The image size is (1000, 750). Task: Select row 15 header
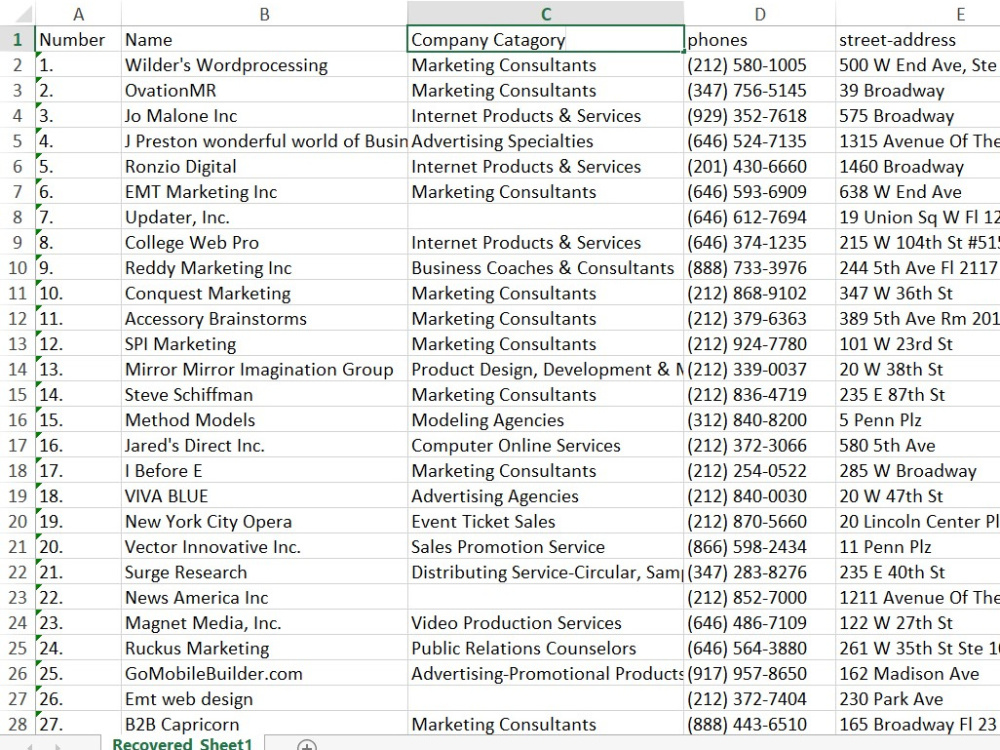pyautogui.click(x=17, y=394)
